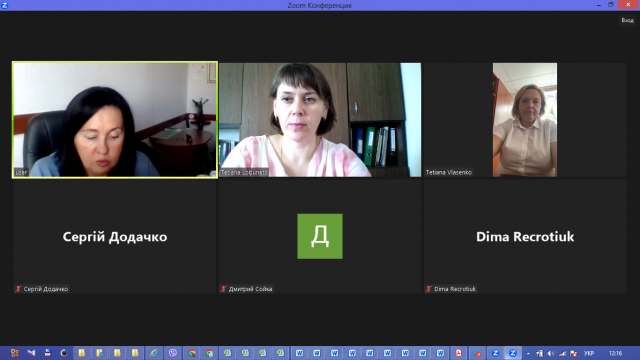Open the signal bars network icon
640x360 pixels.
[562, 353]
